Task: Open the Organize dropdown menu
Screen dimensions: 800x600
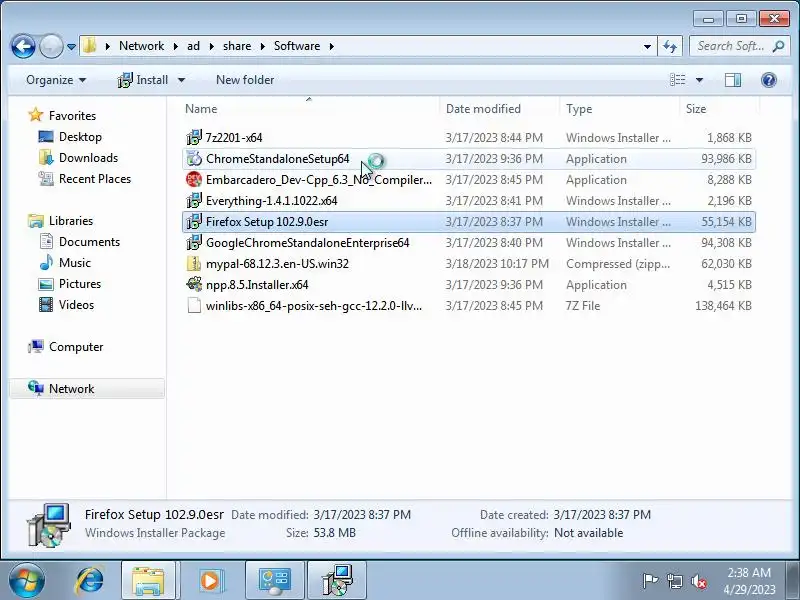Action: coord(56,80)
